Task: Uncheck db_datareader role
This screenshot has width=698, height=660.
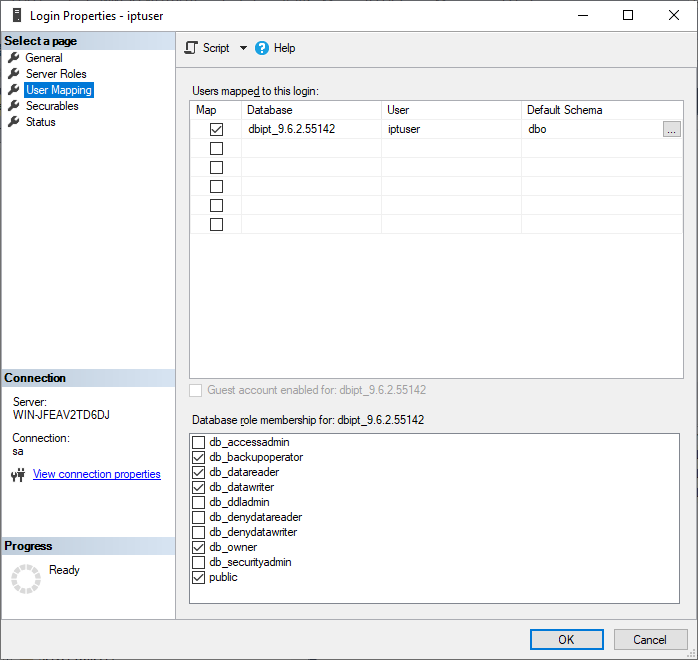Action: pos(199,472)
